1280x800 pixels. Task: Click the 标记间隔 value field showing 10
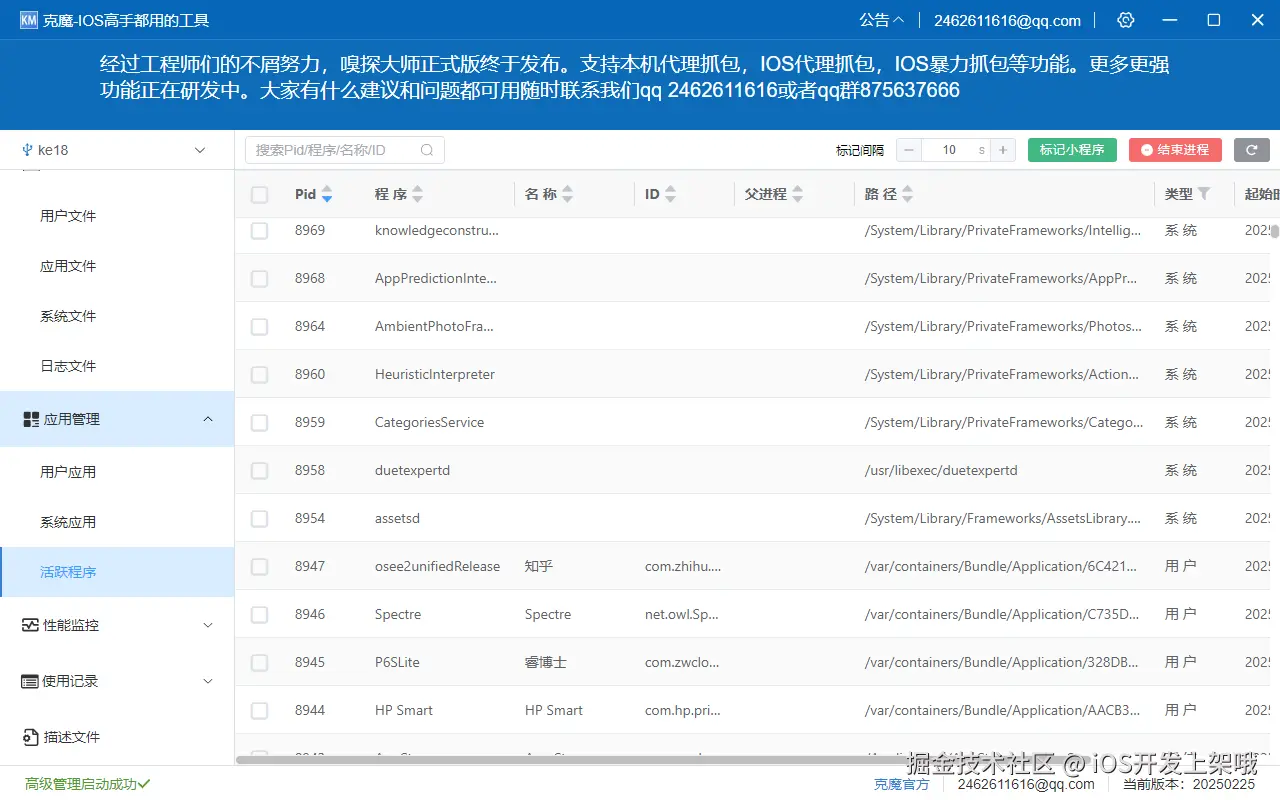pyautogui.click(x=957, y=150)
